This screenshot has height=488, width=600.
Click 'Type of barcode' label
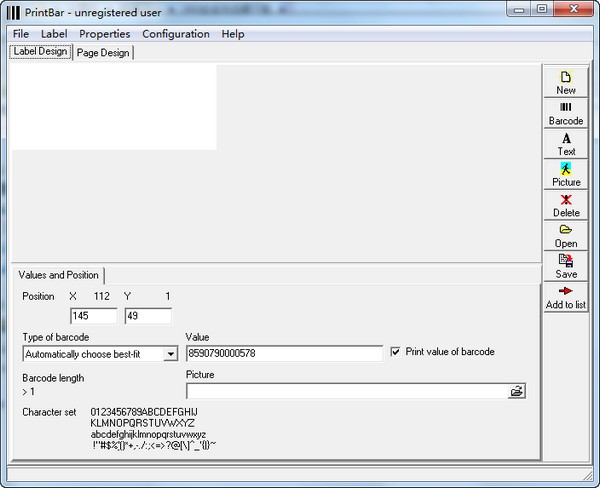(x=55, y=337)
